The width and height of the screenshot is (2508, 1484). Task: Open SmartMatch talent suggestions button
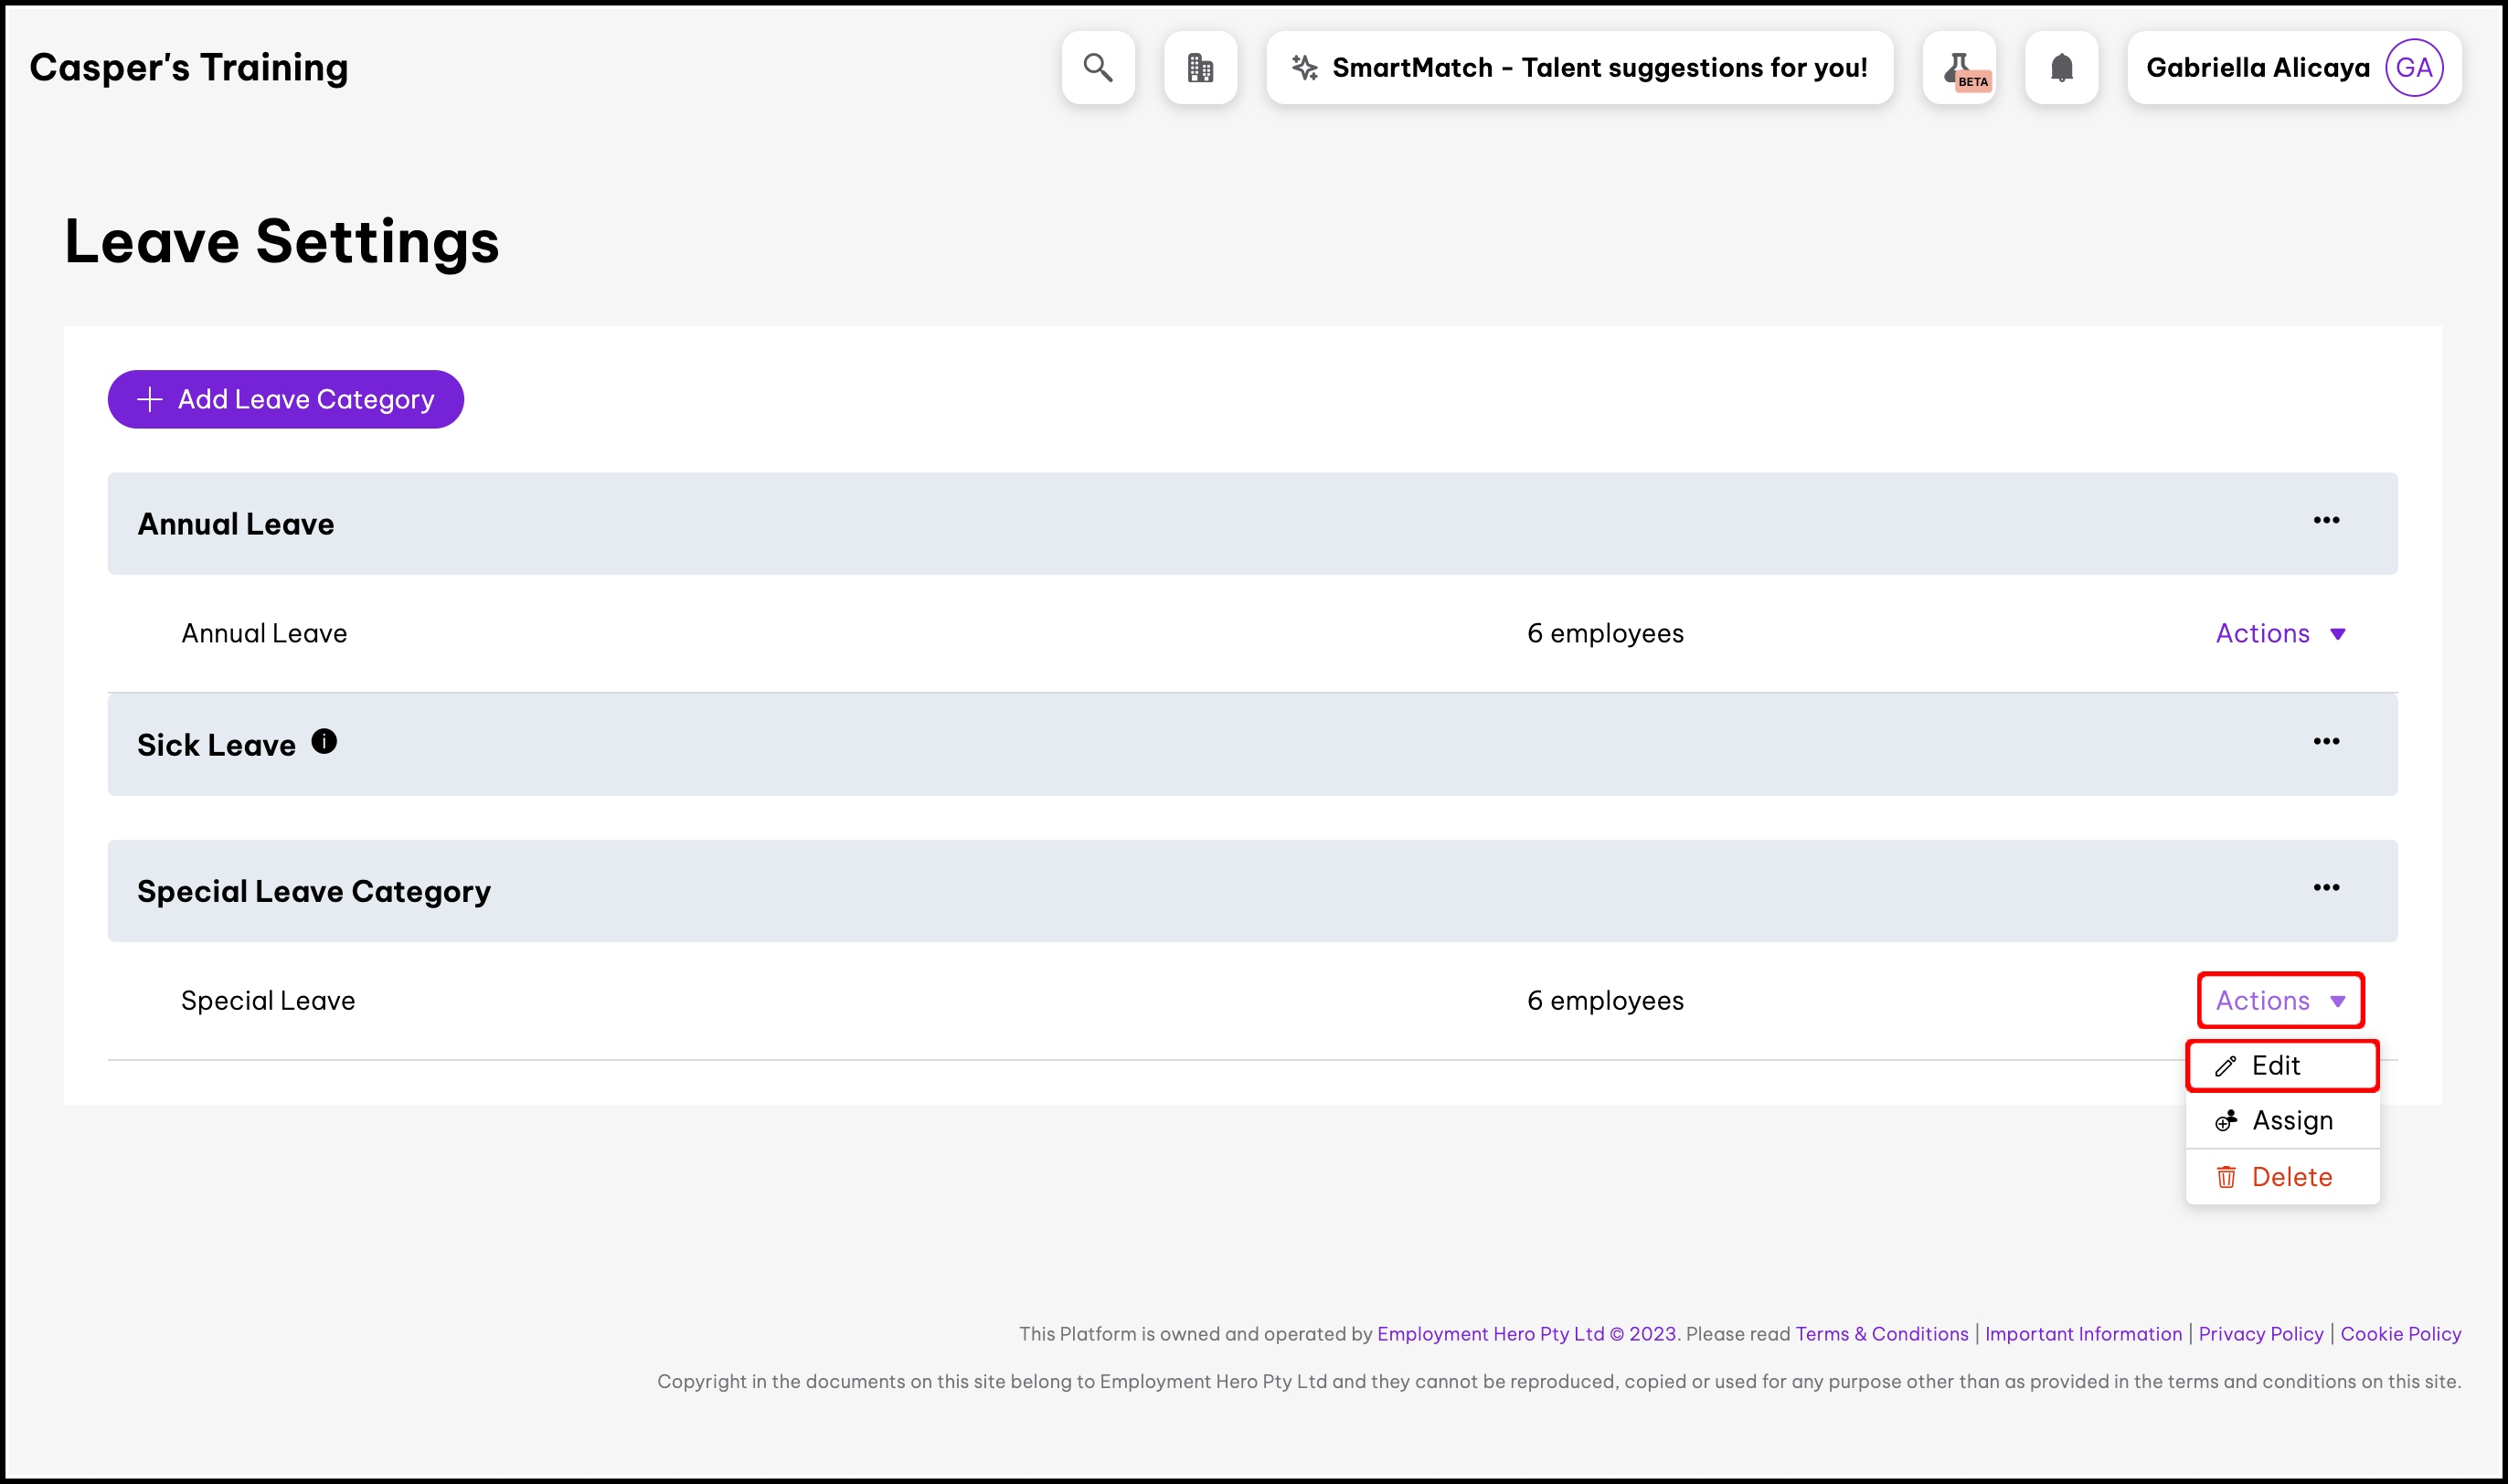pyautogui.click(x=1579, y=68)
